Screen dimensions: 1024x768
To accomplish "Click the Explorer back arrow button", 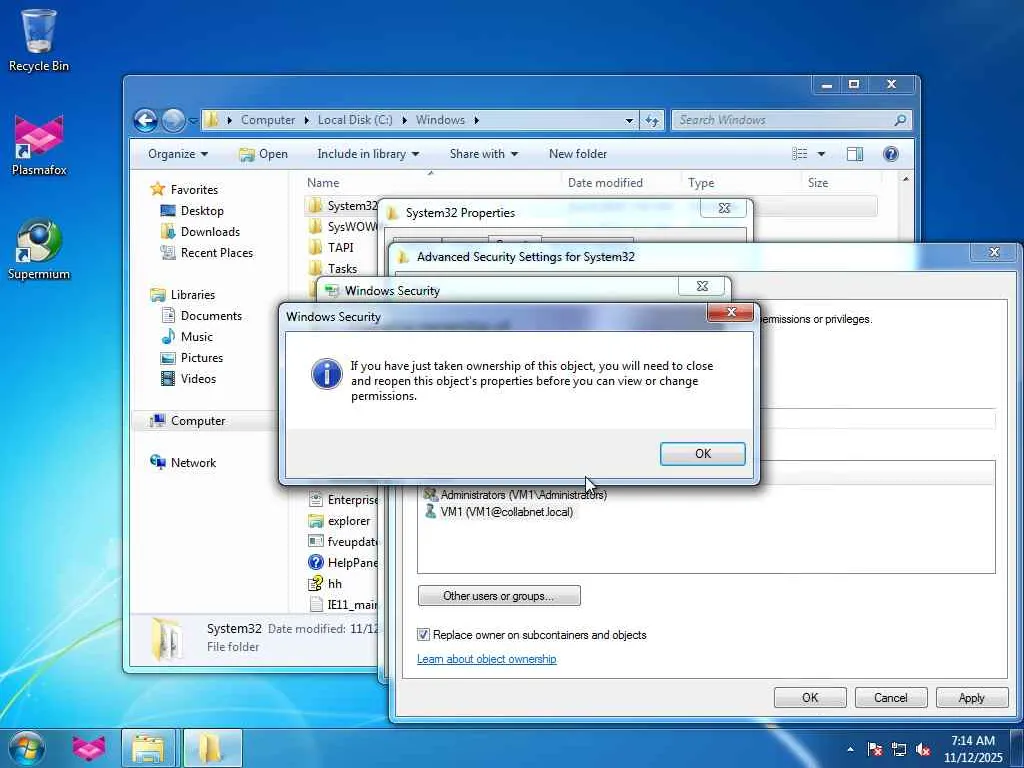I will [x=146, y=120].
